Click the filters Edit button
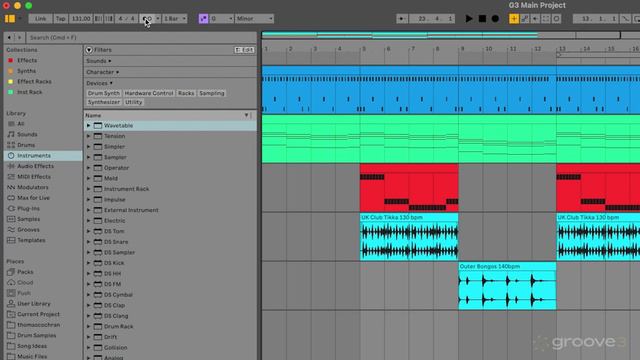640x360 pixels. pos(244,50)
